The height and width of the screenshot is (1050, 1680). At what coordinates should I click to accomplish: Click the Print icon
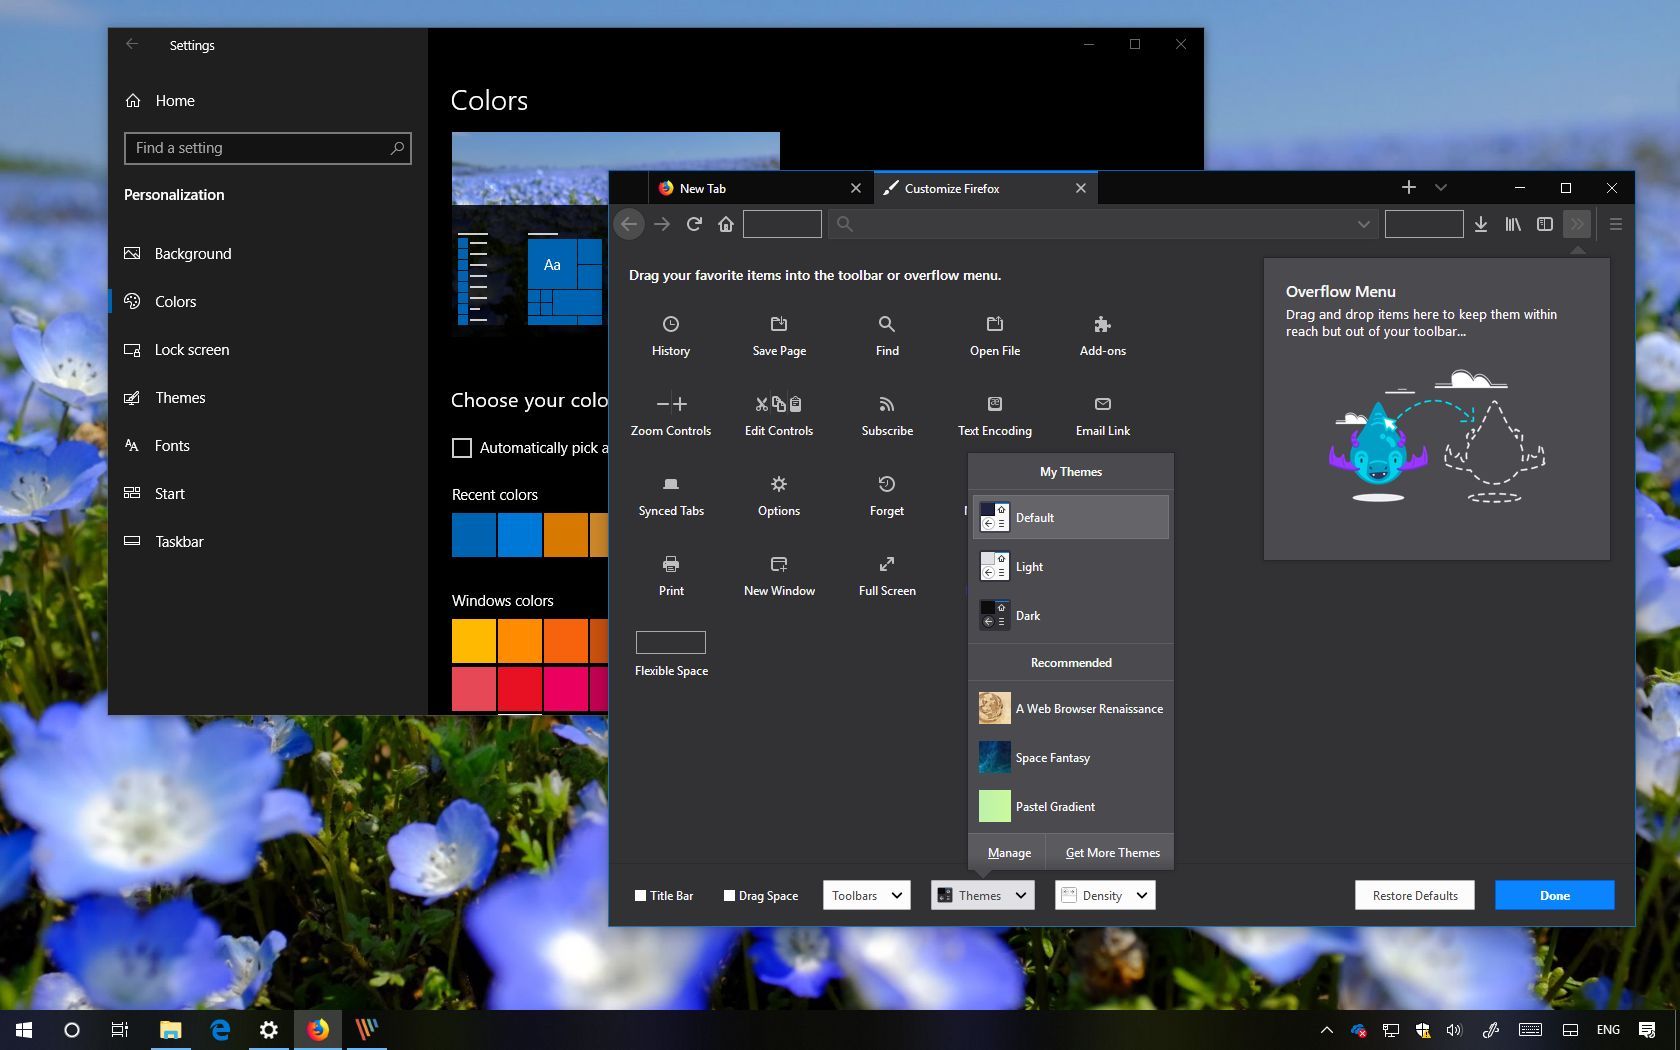click(671, 564)
